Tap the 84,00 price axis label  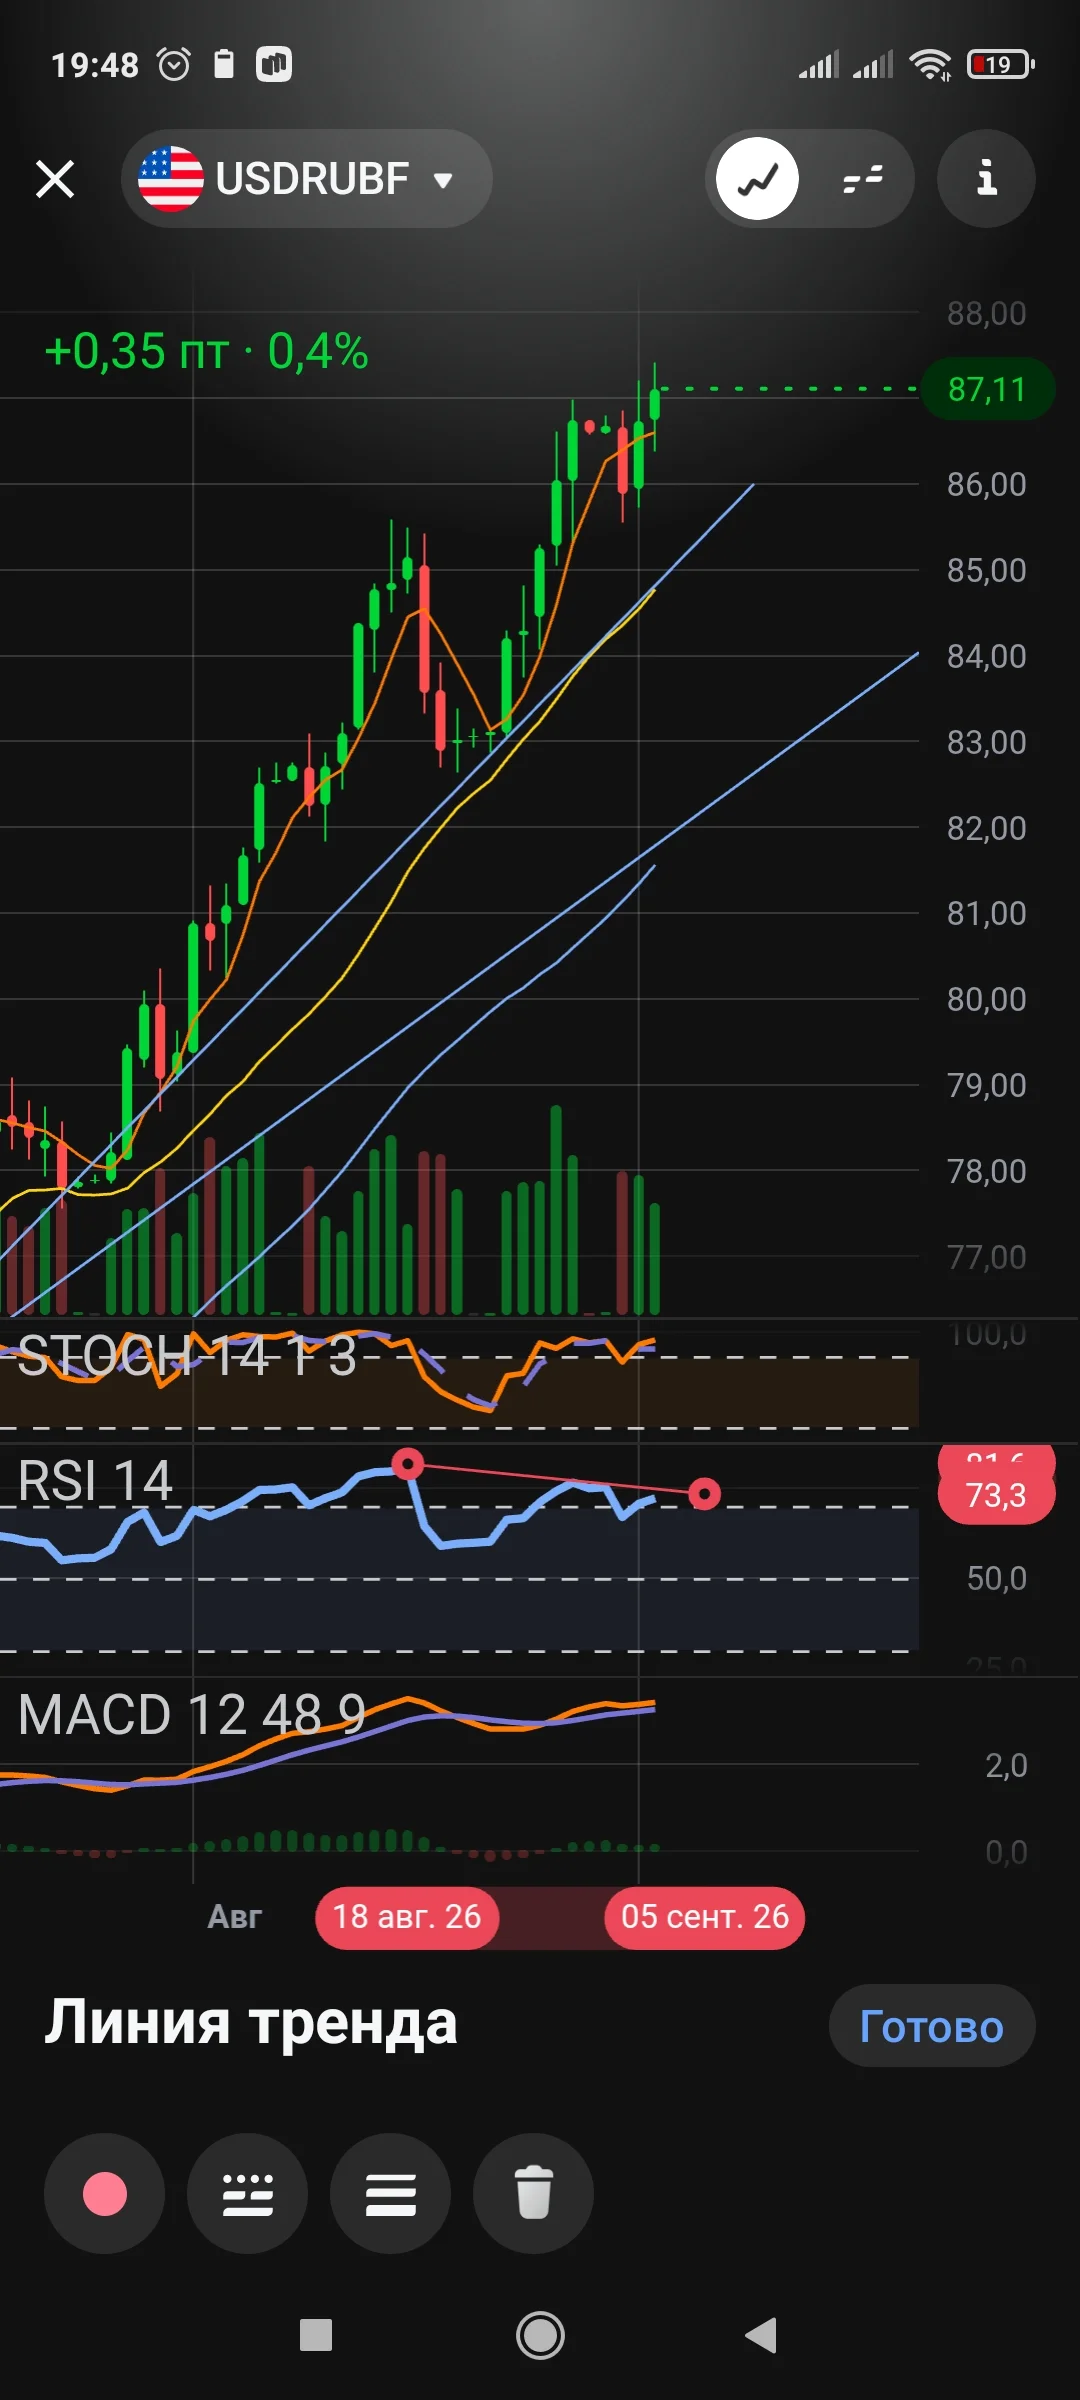987,657
